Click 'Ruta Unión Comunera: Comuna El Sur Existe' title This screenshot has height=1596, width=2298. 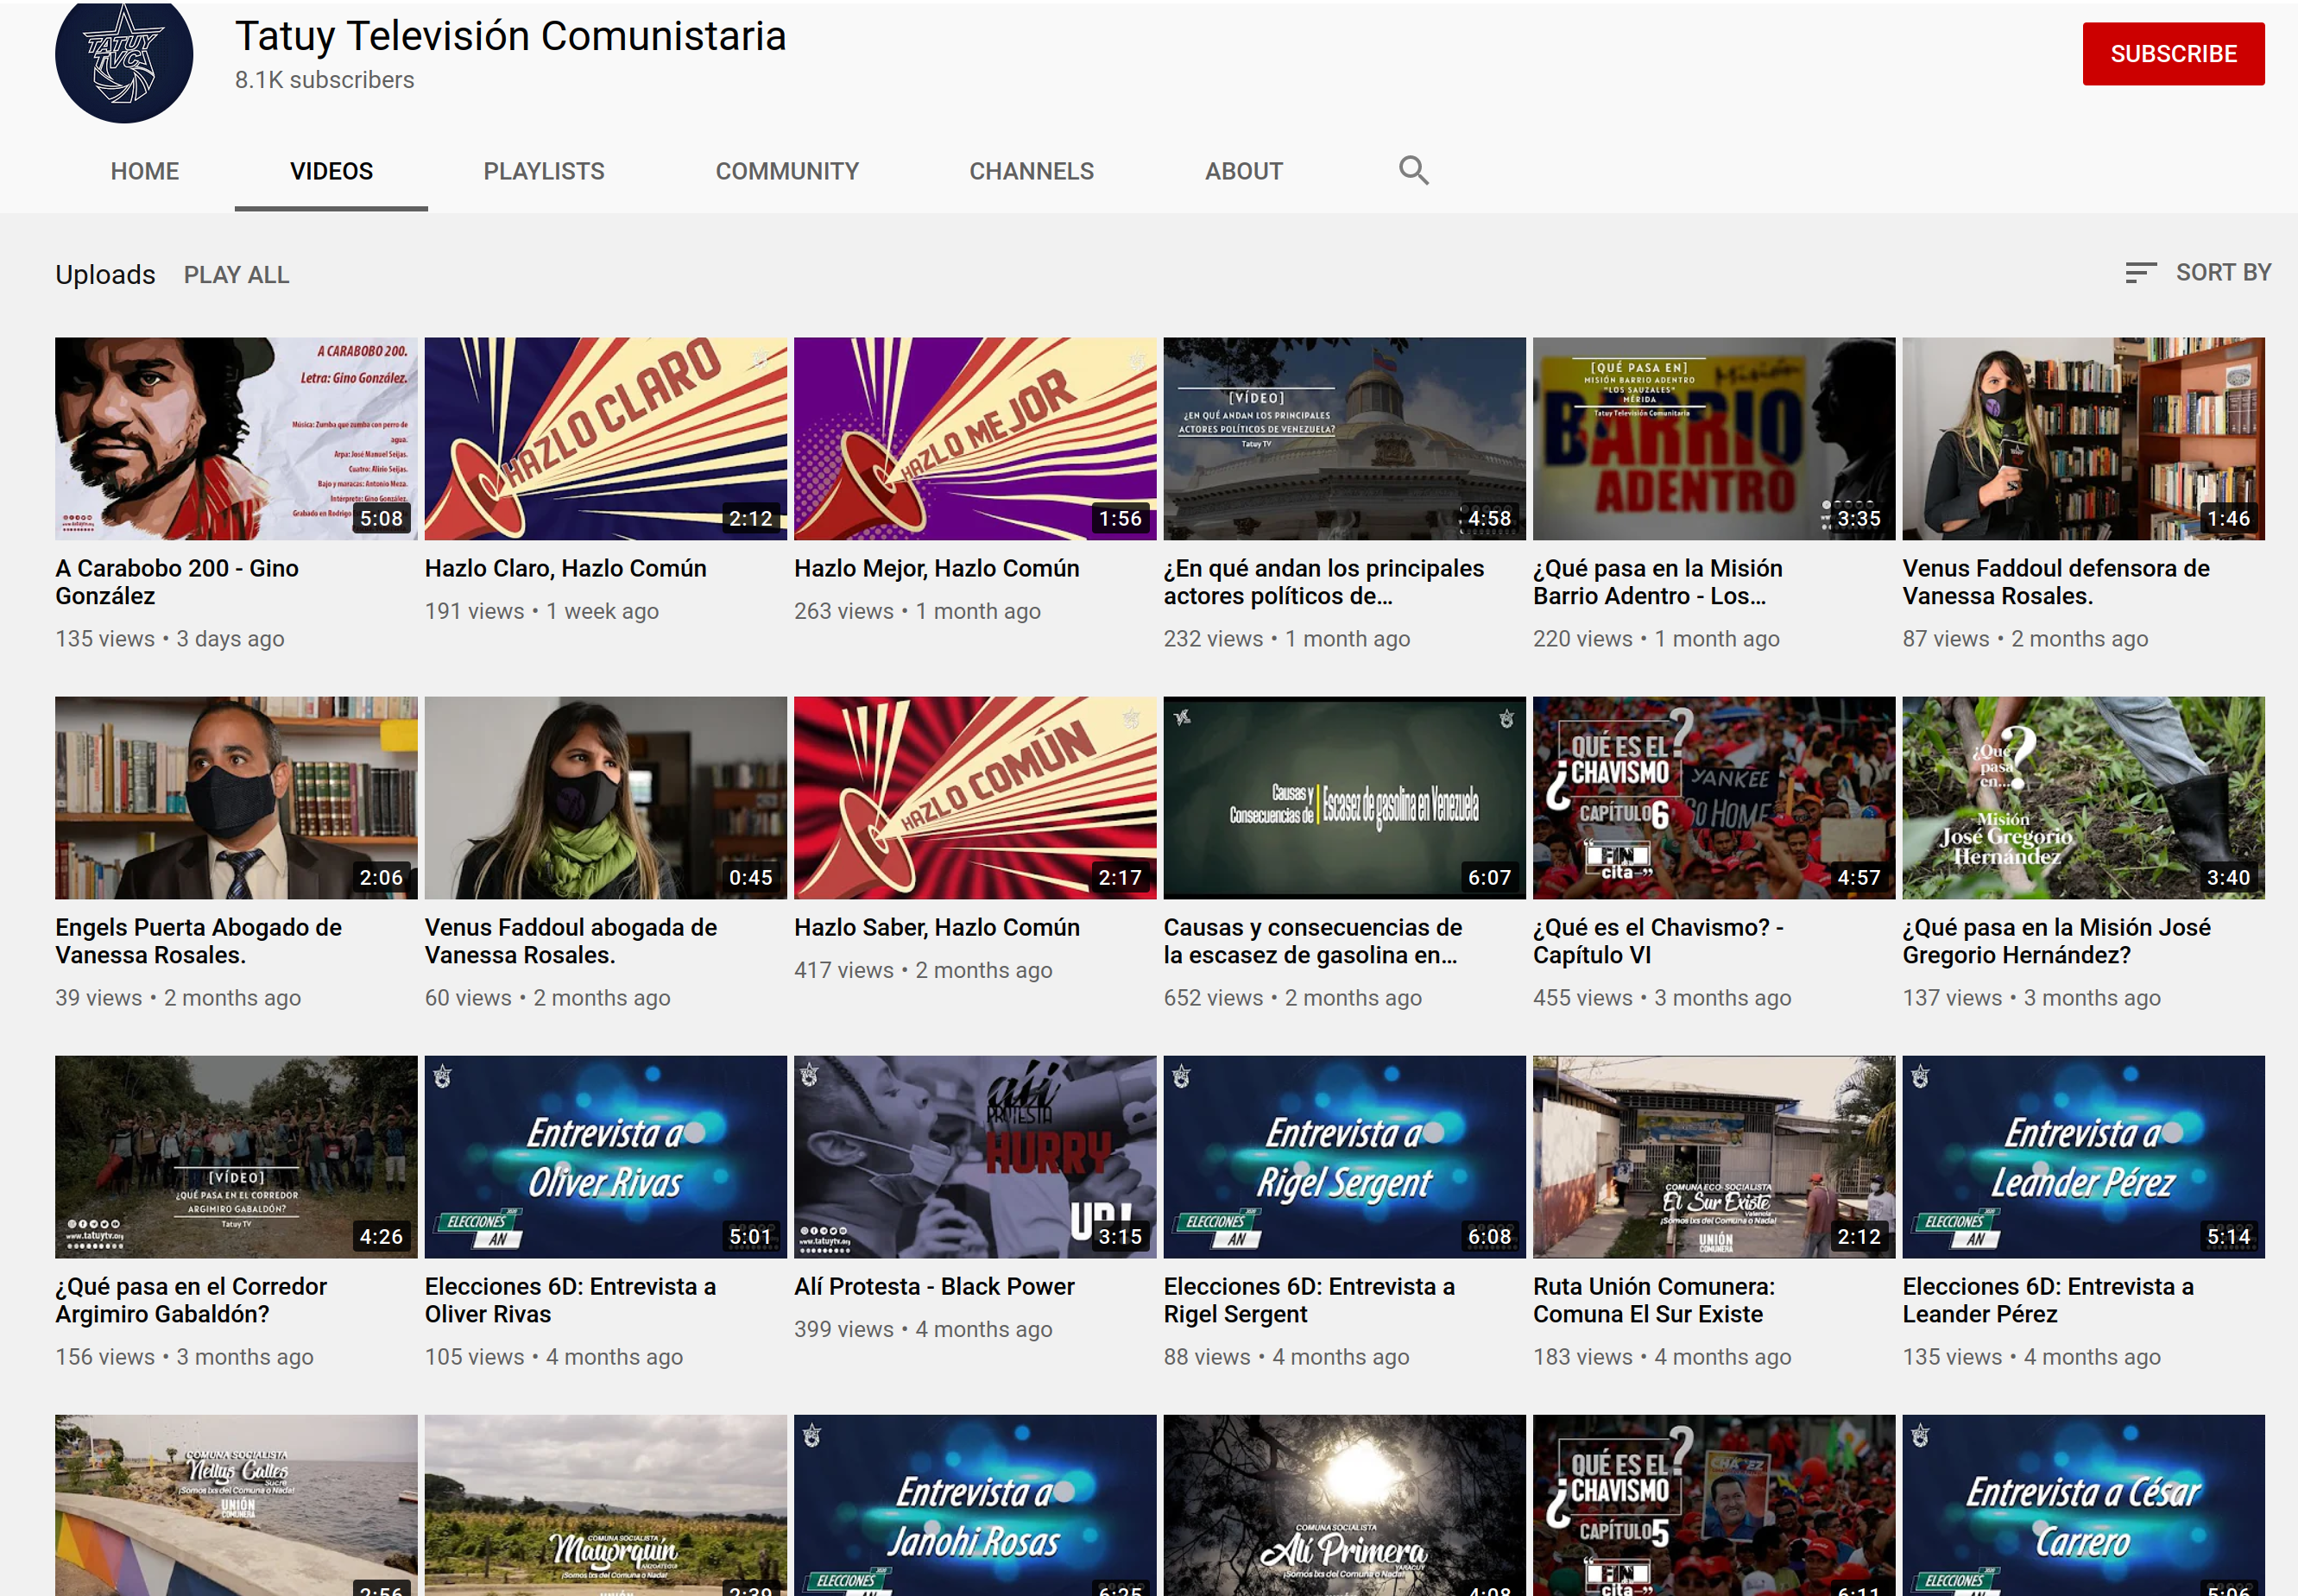(x=1654, y=1300)
